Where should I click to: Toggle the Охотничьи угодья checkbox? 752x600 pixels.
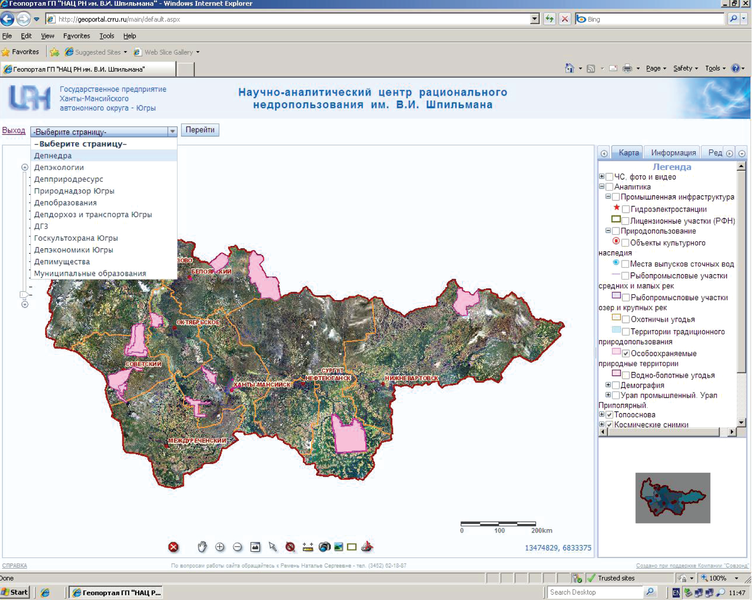pyautogui.click(x=627, y=319)
